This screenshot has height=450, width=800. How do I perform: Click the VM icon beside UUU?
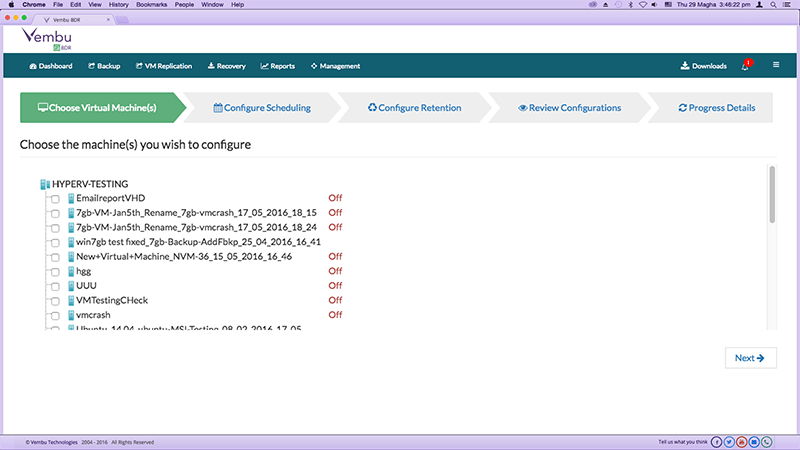(71, 286)
